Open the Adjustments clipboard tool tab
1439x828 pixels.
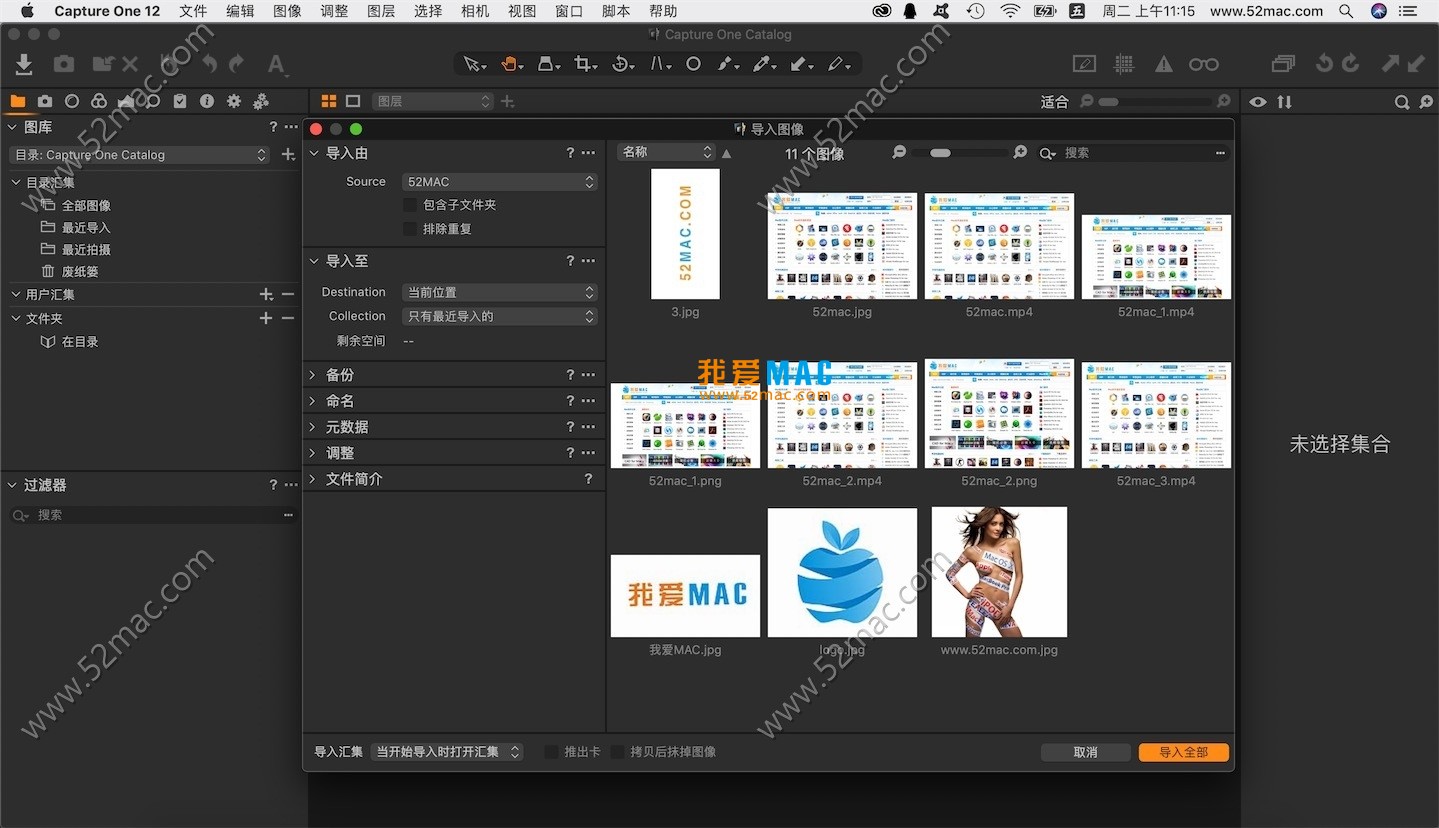pyautogui.click(x=180, y=101)
